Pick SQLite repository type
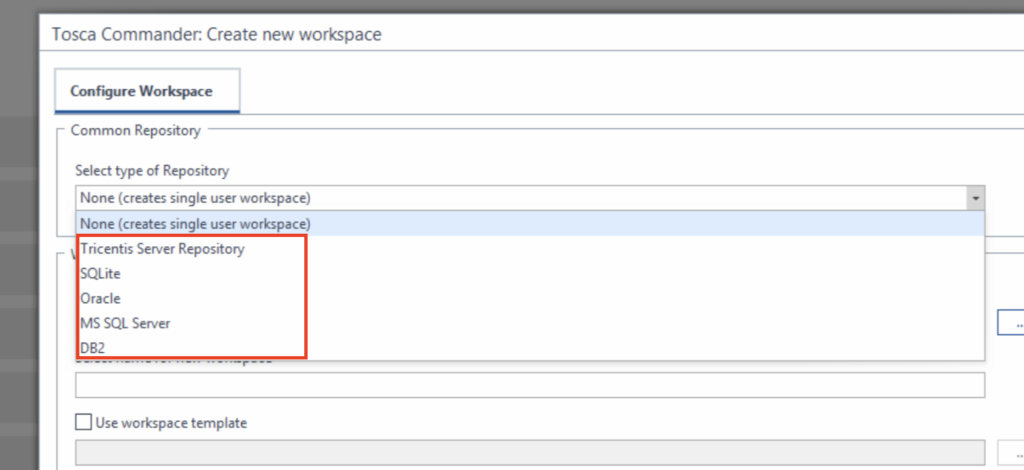 pyautogui.click(x=530, y=274)
